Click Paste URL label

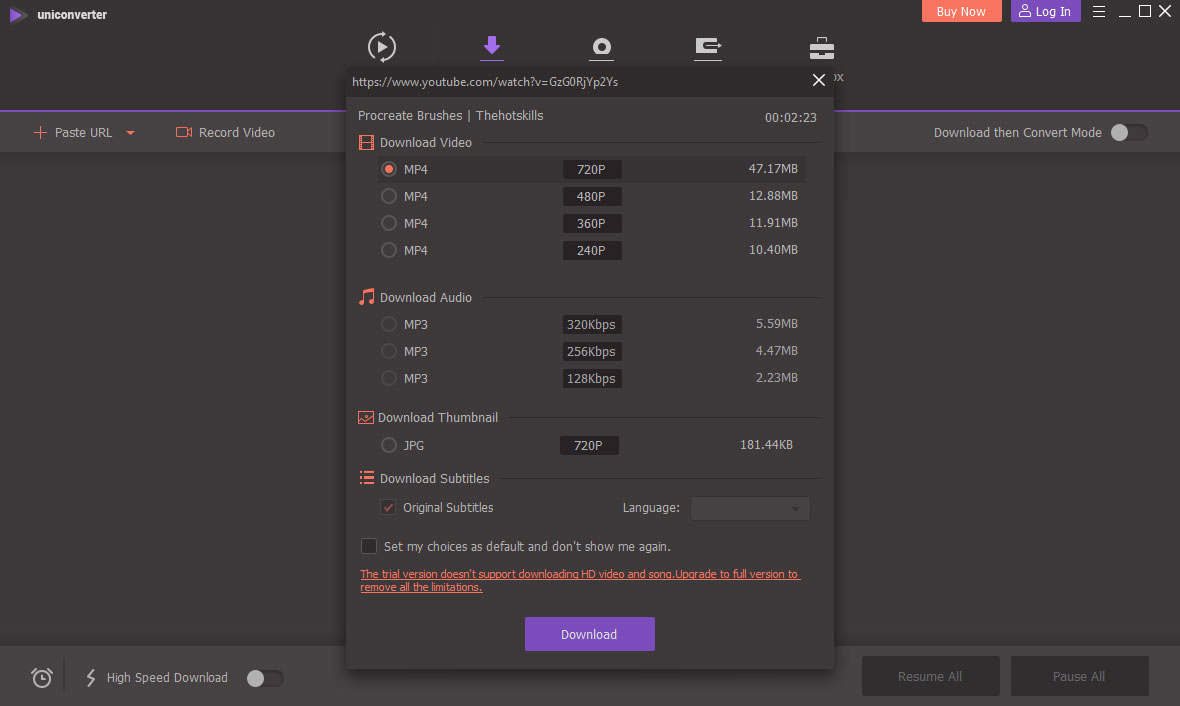[84, 132]
